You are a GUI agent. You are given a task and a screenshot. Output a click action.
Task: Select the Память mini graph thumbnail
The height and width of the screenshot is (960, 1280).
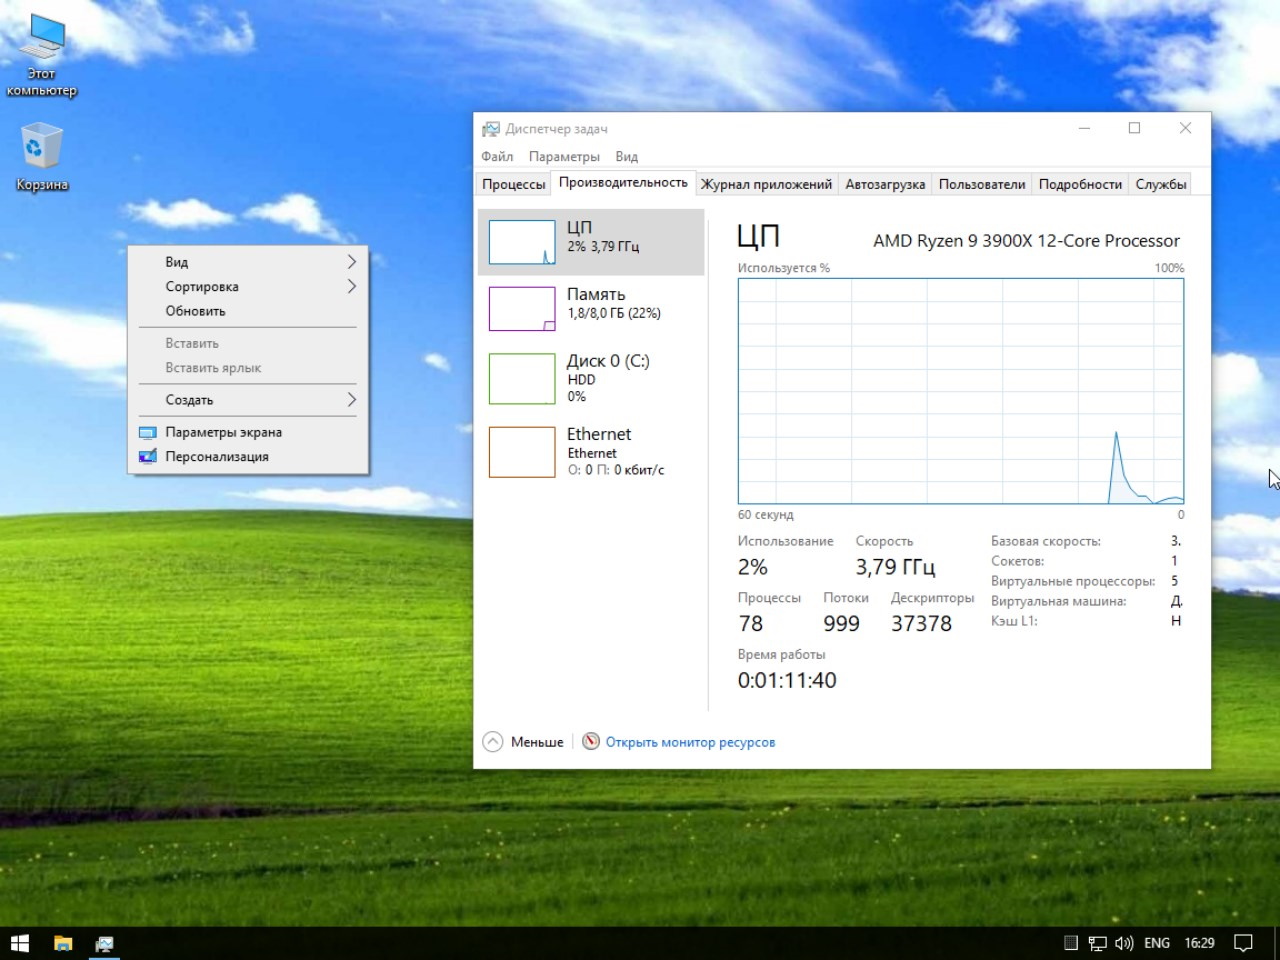coord(522,309)
